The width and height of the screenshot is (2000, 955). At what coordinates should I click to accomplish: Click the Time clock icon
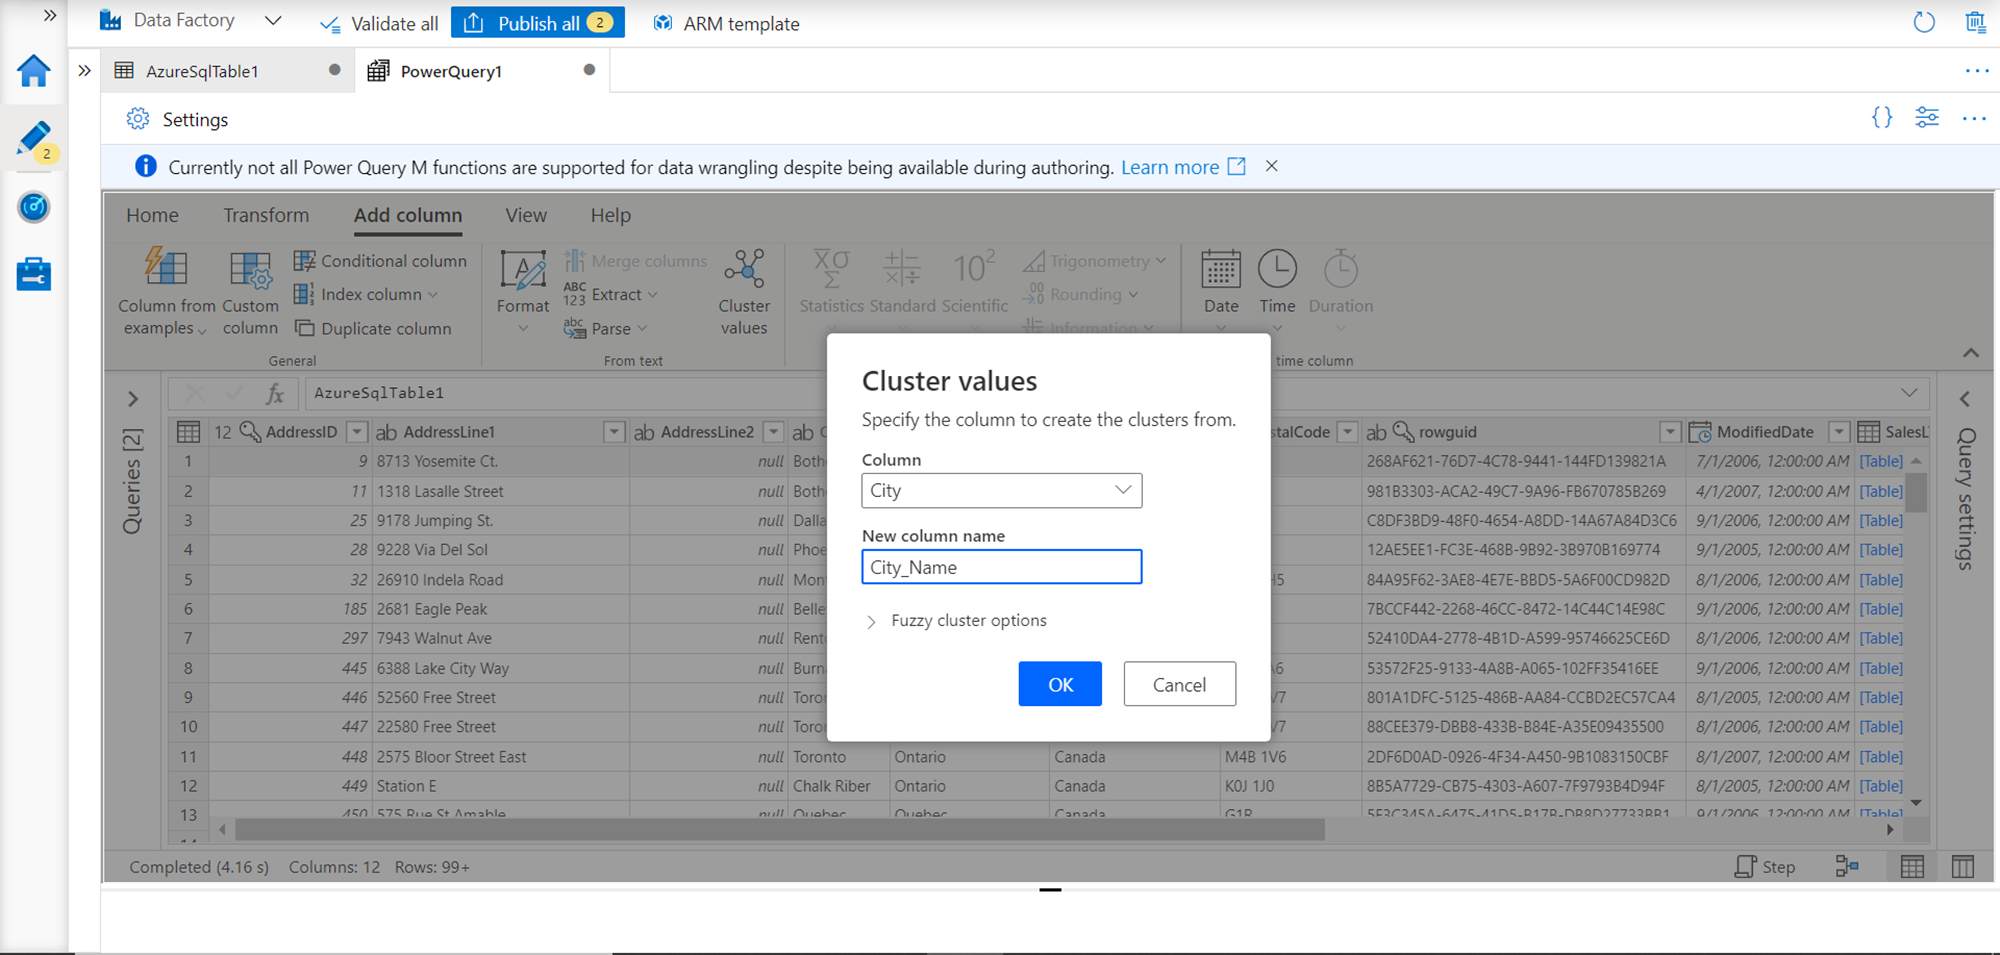[1277, 268]
